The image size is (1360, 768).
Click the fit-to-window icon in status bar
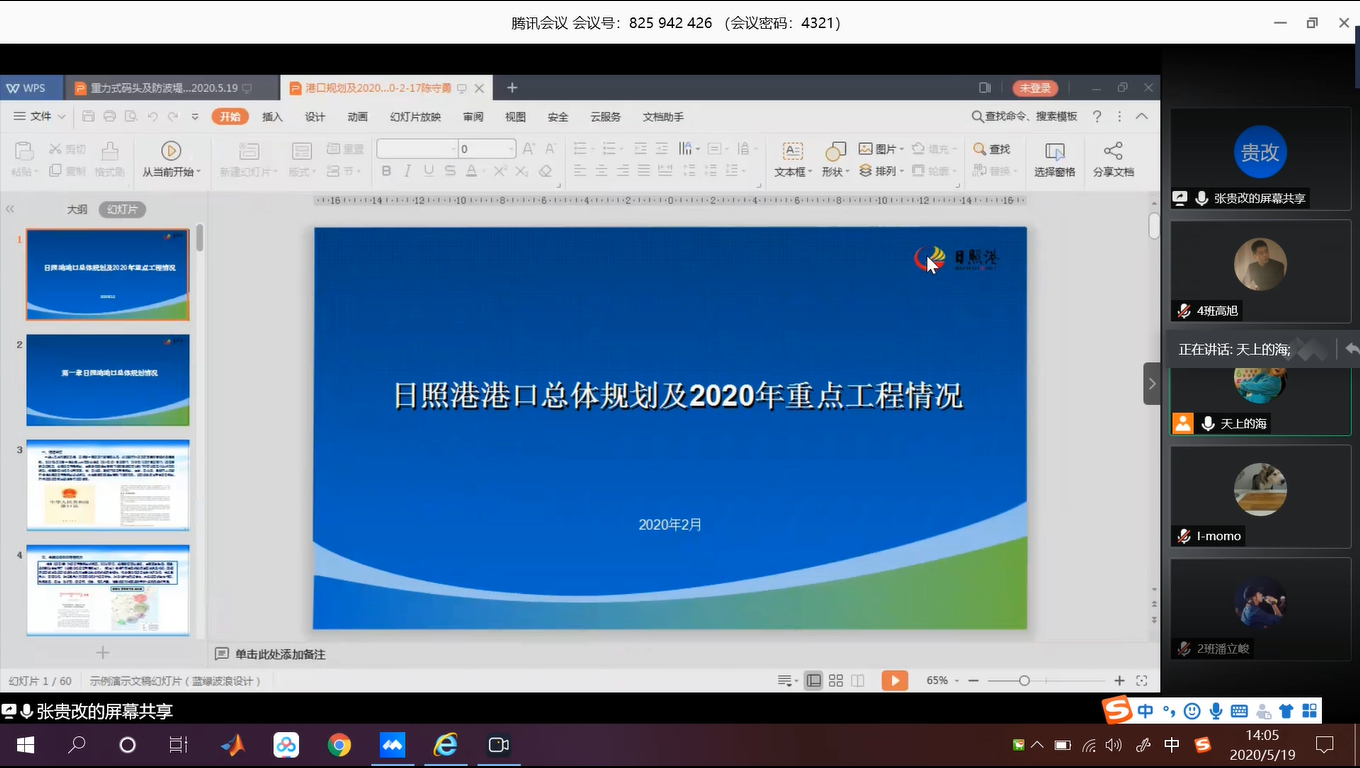click(x=1141, y=681)
